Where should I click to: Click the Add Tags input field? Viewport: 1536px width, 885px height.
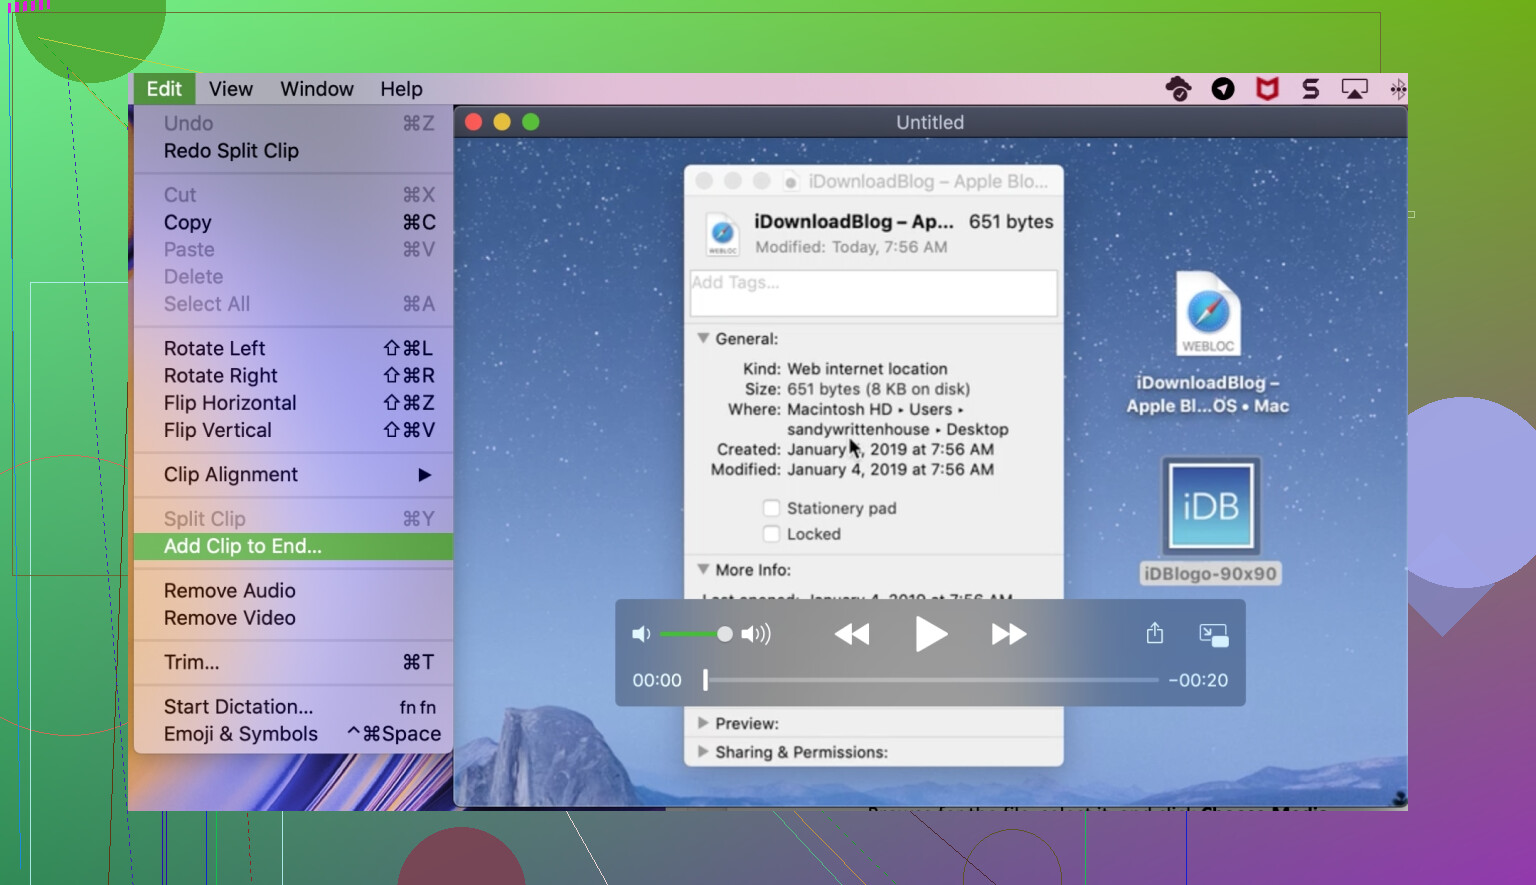(873, 293)
